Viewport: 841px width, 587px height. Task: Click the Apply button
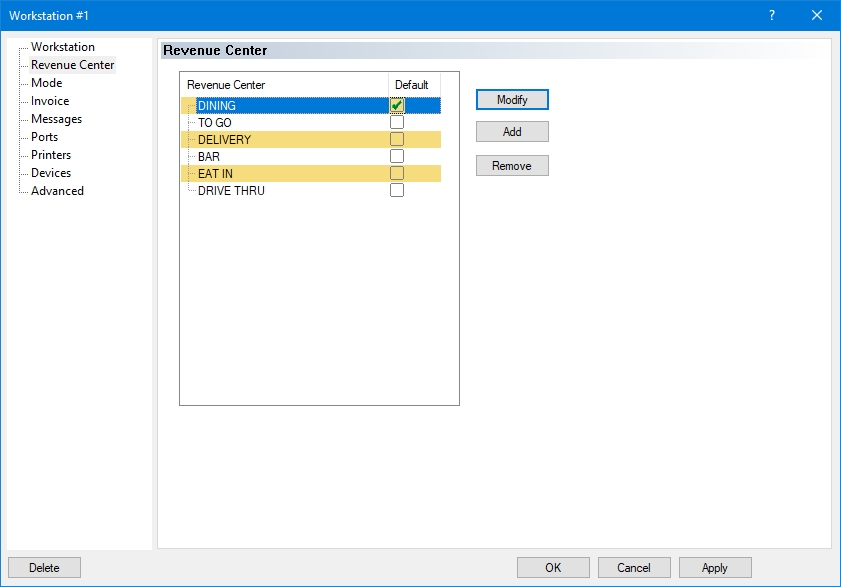point(714,568)
